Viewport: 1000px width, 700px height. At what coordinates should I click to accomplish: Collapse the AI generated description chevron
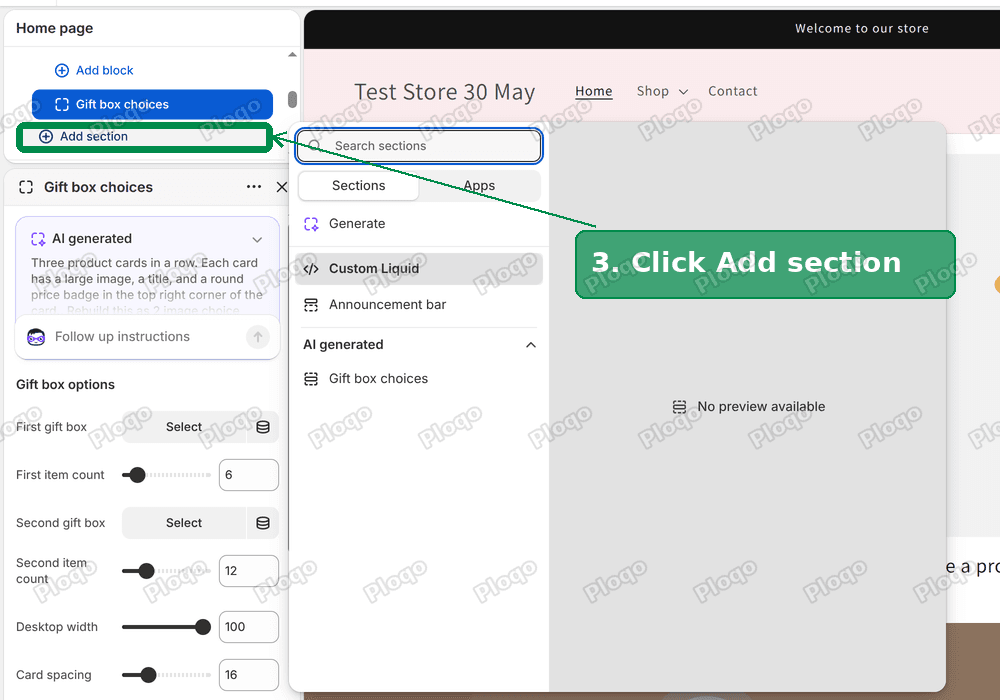click(257, 240)
